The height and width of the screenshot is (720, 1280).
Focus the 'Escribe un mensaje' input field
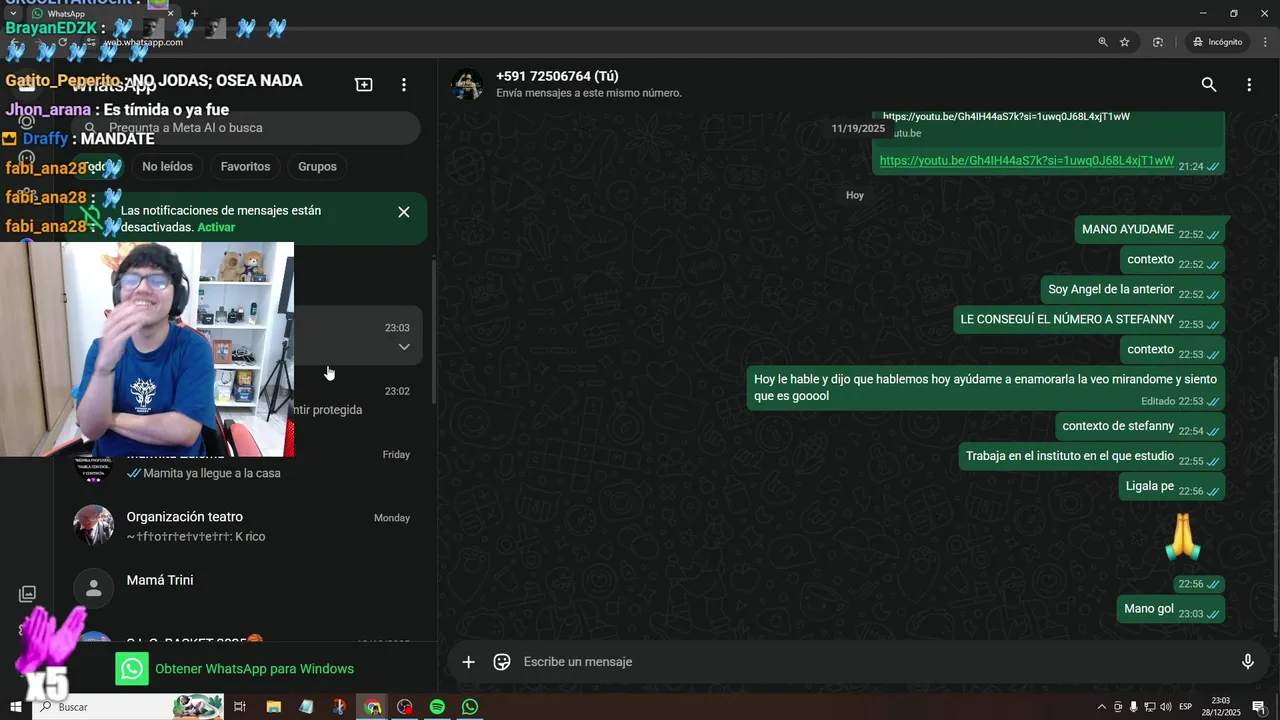tap(870, 662)
